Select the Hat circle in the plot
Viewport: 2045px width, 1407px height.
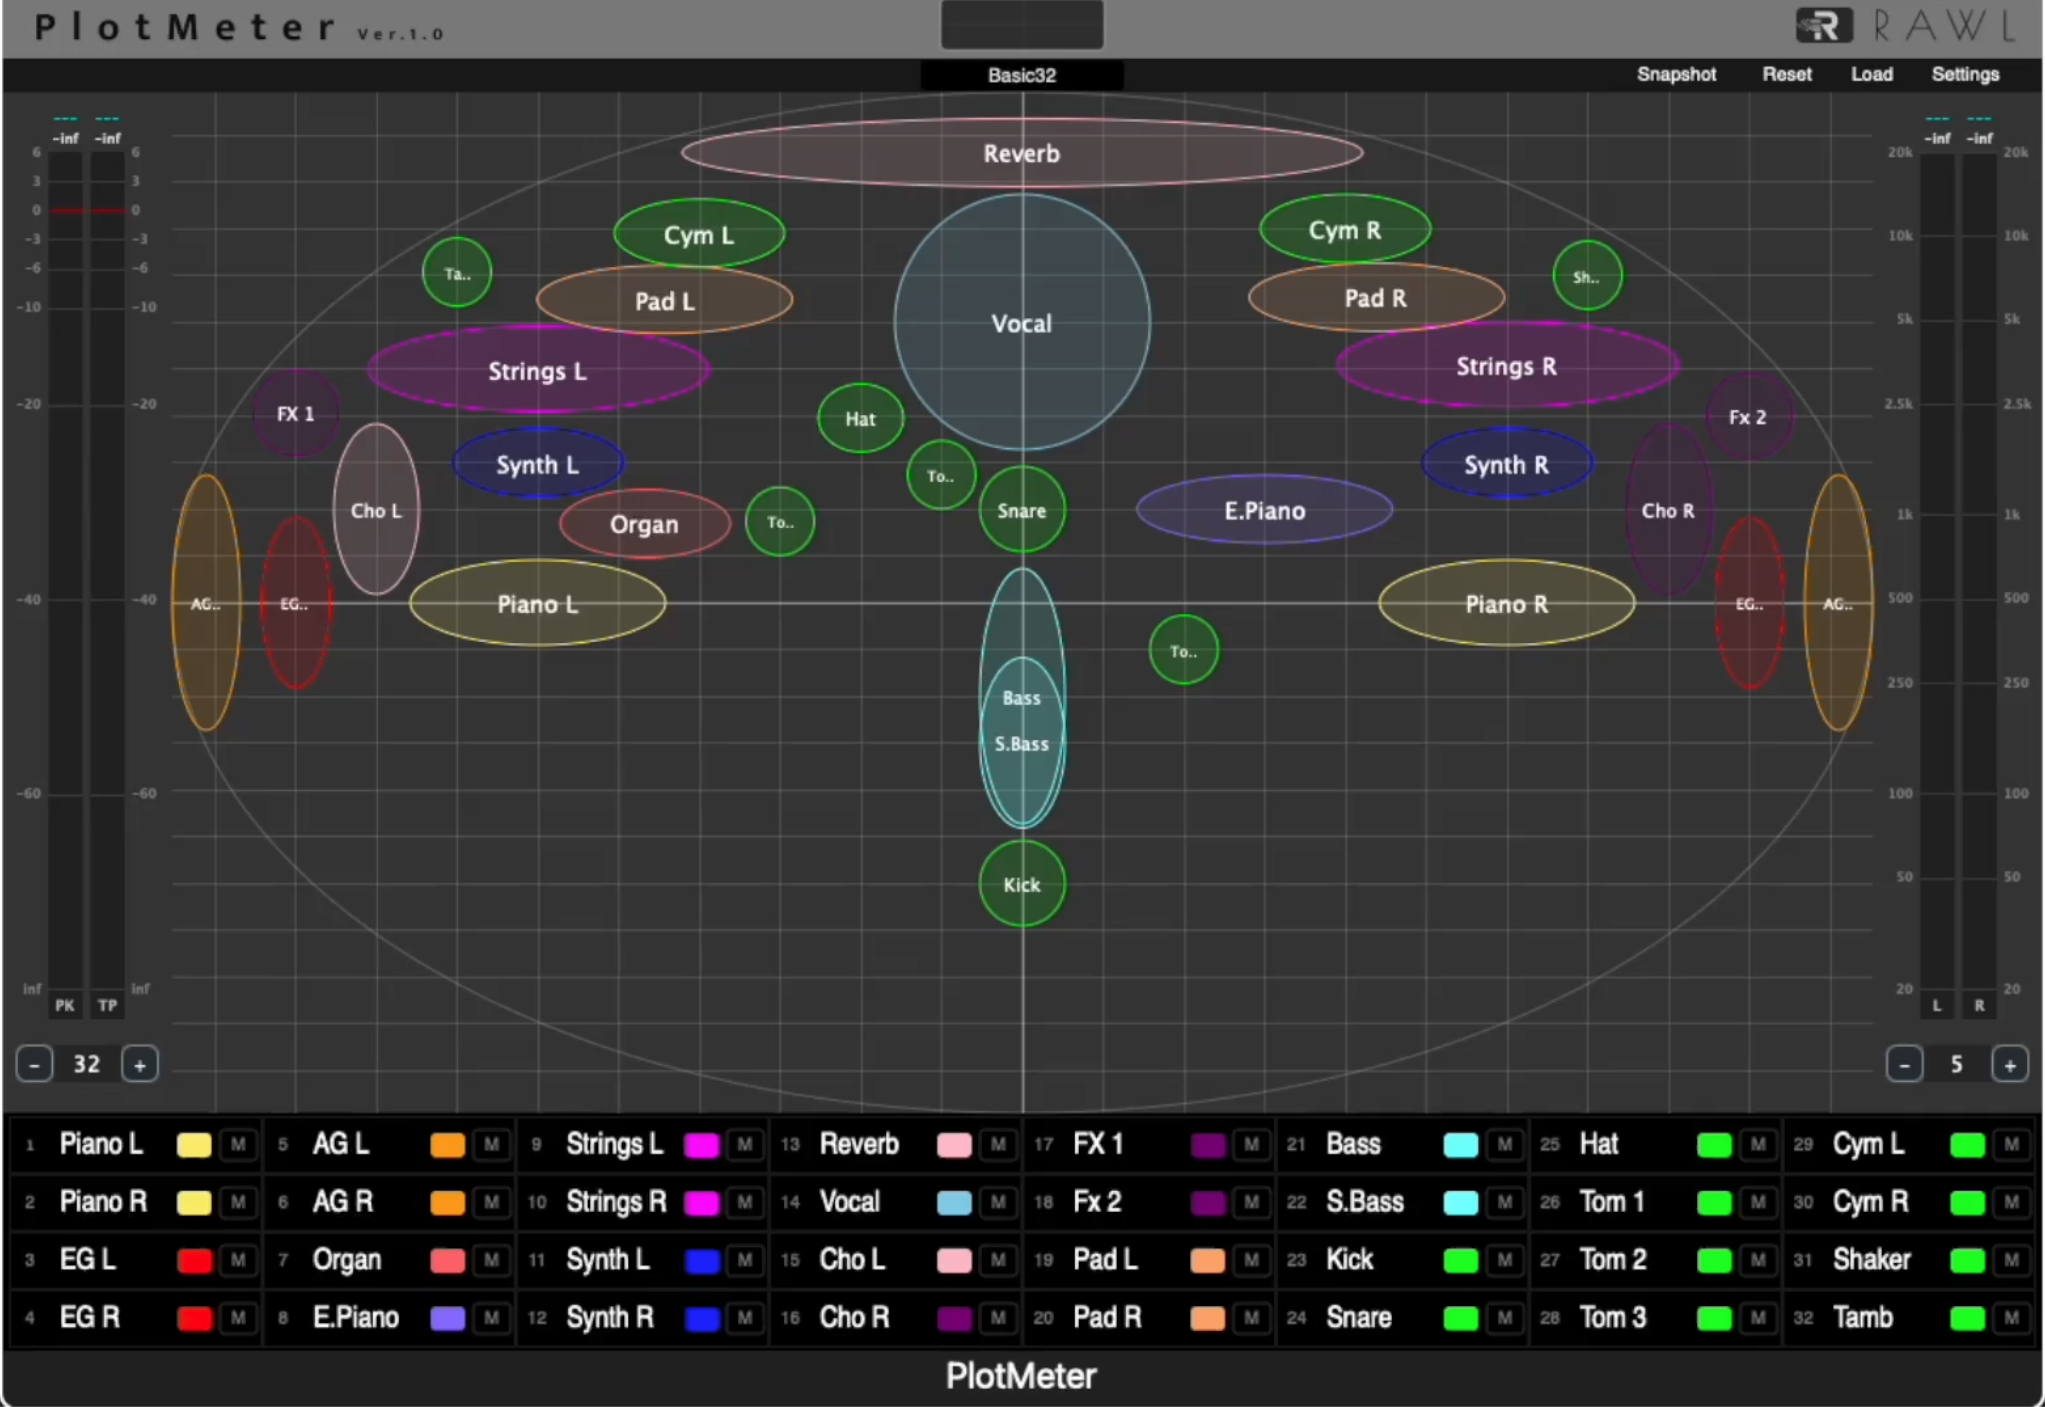tap(860, 418)
